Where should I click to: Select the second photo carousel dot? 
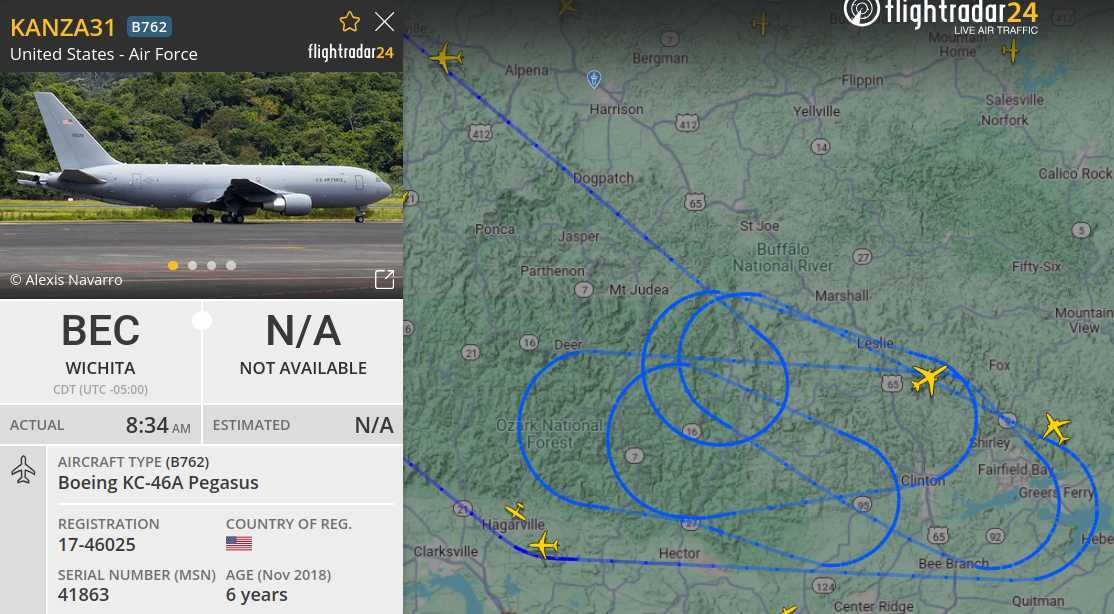click(192, 265)
